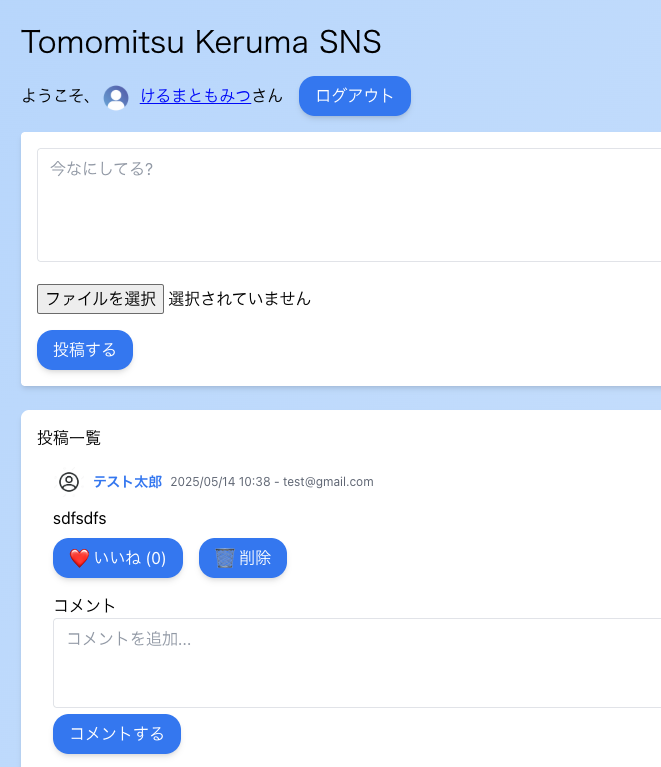Click the sdfsdfs post body text

pos(80,519)
